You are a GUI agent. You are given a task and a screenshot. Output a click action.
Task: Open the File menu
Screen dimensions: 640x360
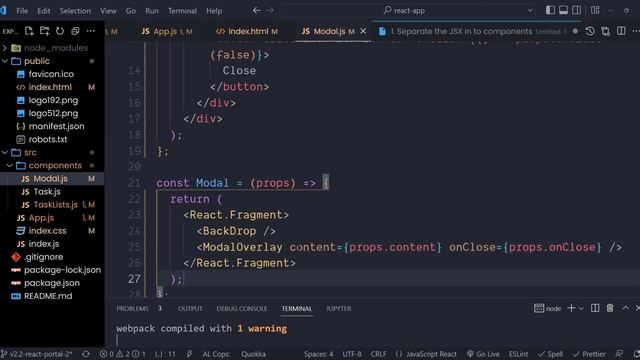[22, 11]
